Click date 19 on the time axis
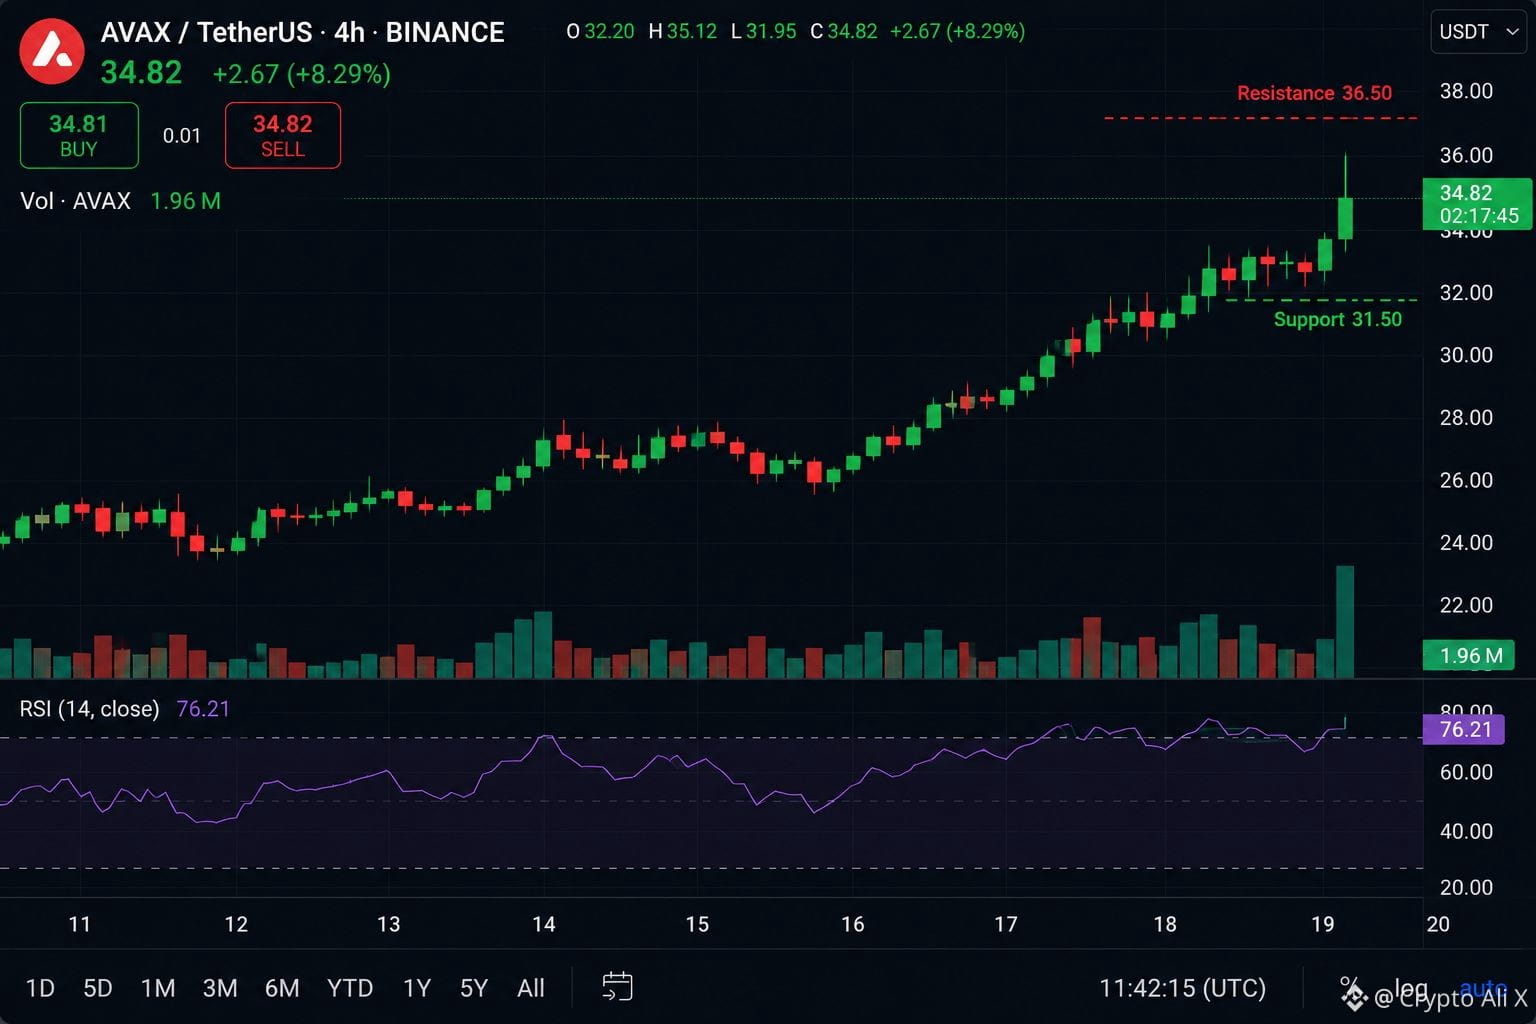The height and width of the screenshot is (1024, 1536). coord(1323,924)
